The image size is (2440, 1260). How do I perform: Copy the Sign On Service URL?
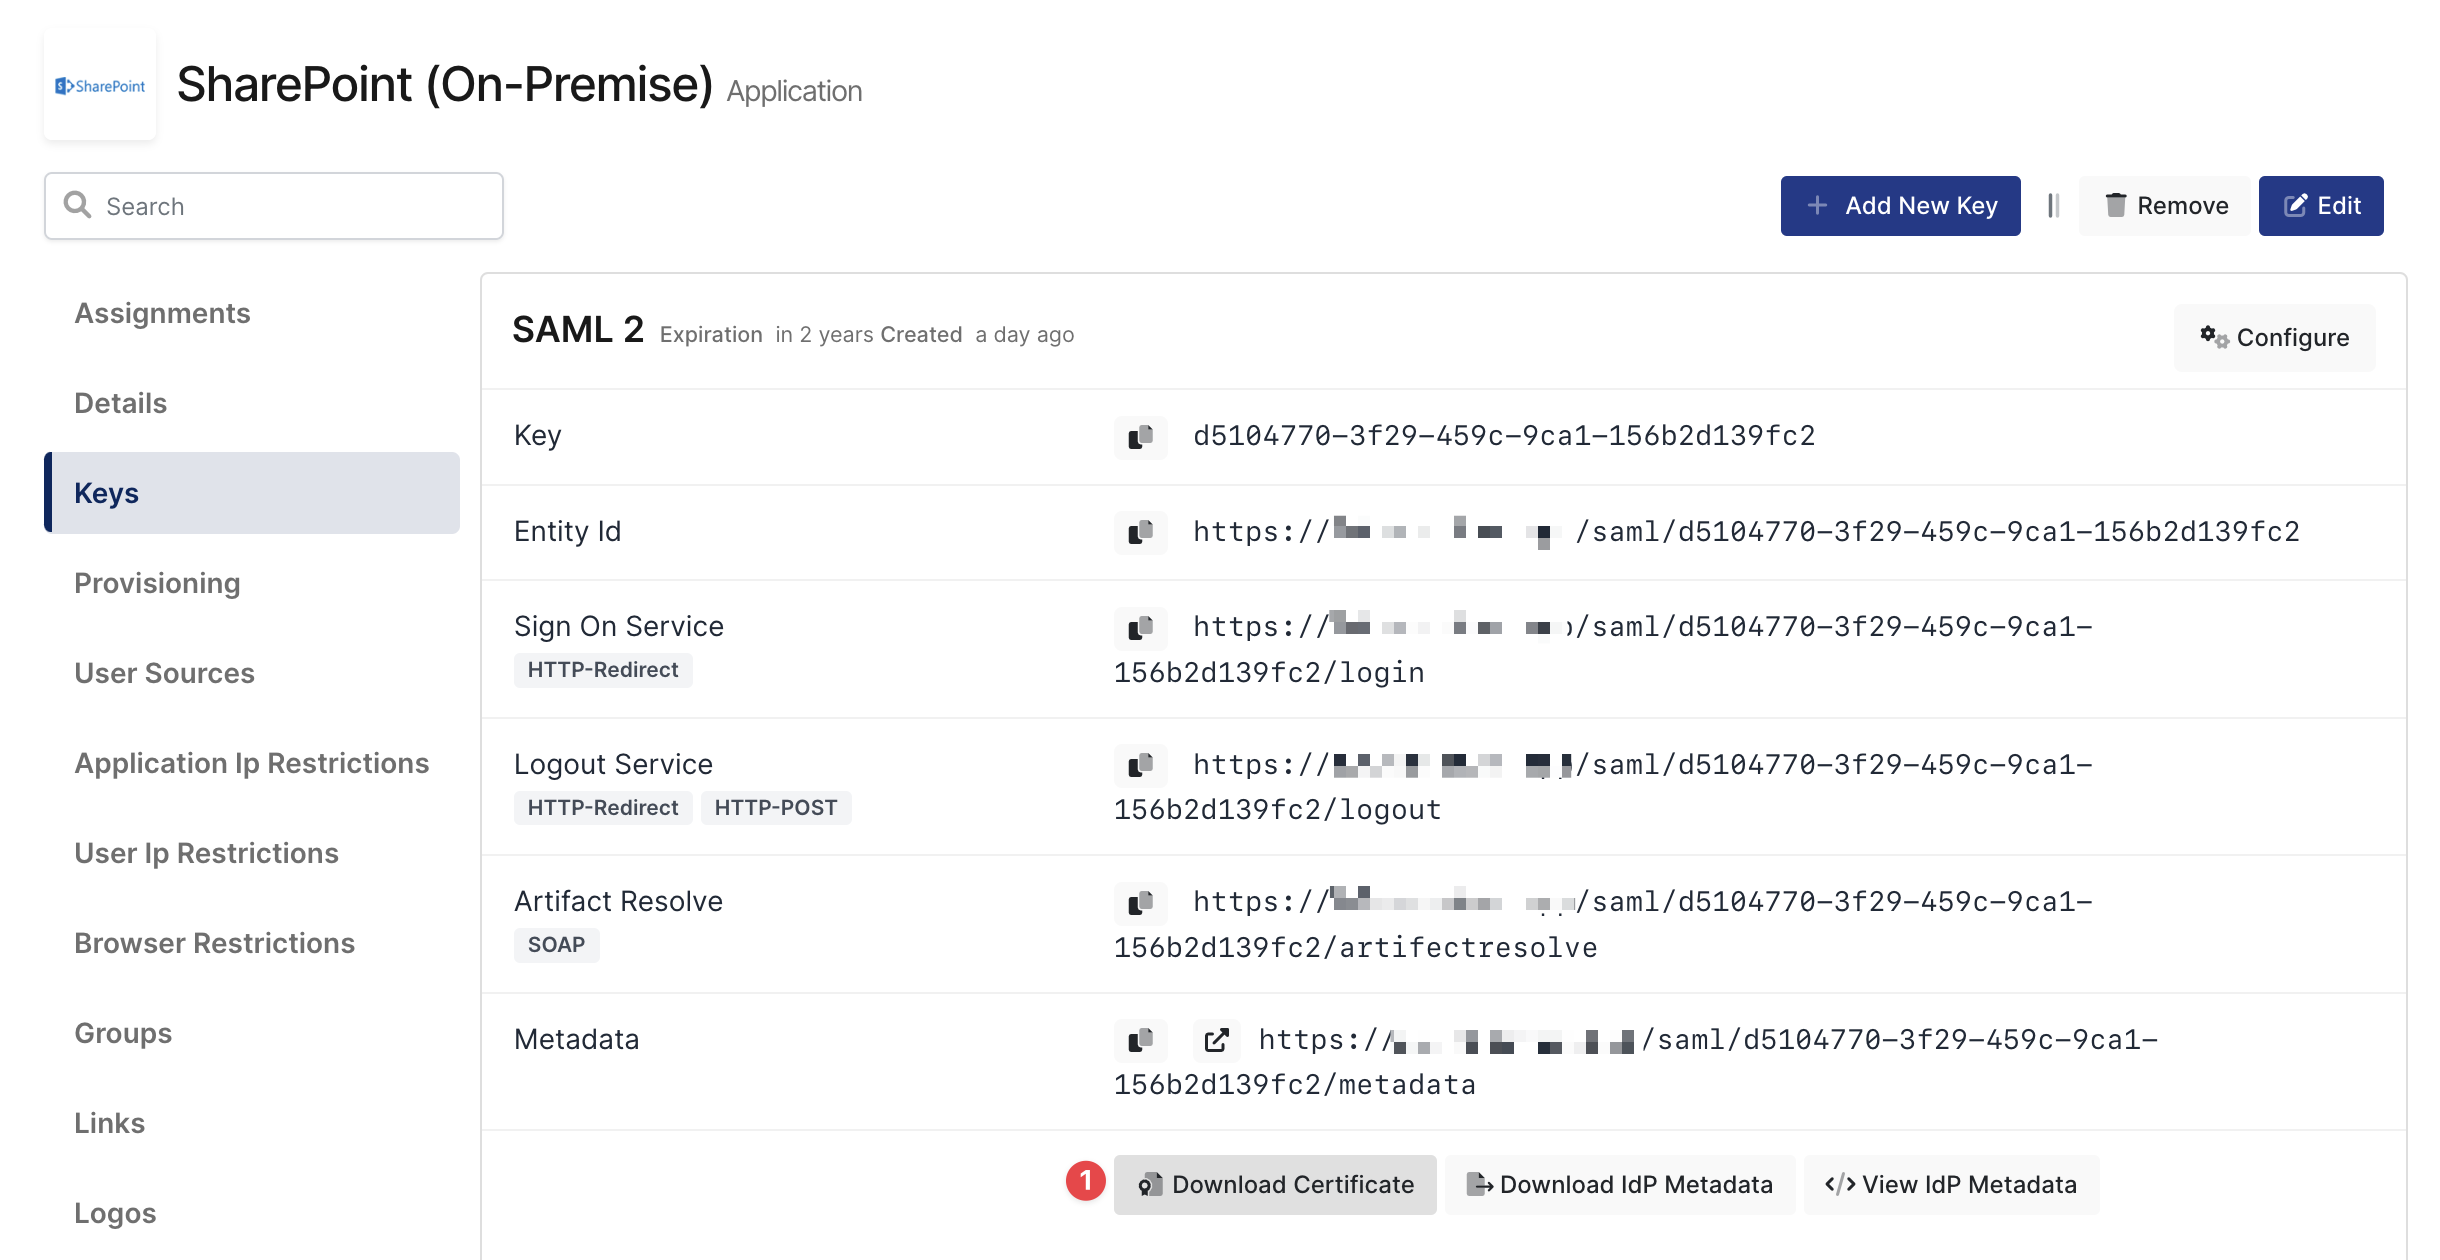pyautogui.click(x=1141, y=629)
